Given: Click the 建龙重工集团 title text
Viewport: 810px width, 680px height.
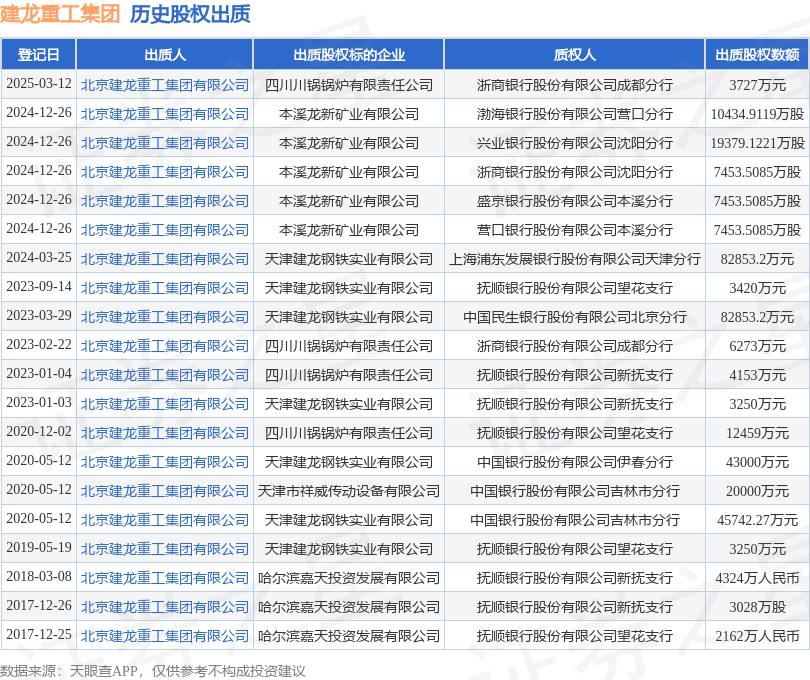Looking at the screenshot, I should pyautogui.click(x=60, y=14).
